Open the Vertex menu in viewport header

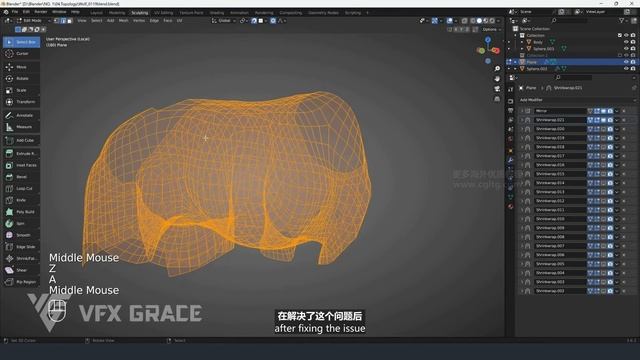(x=139, y=20)
